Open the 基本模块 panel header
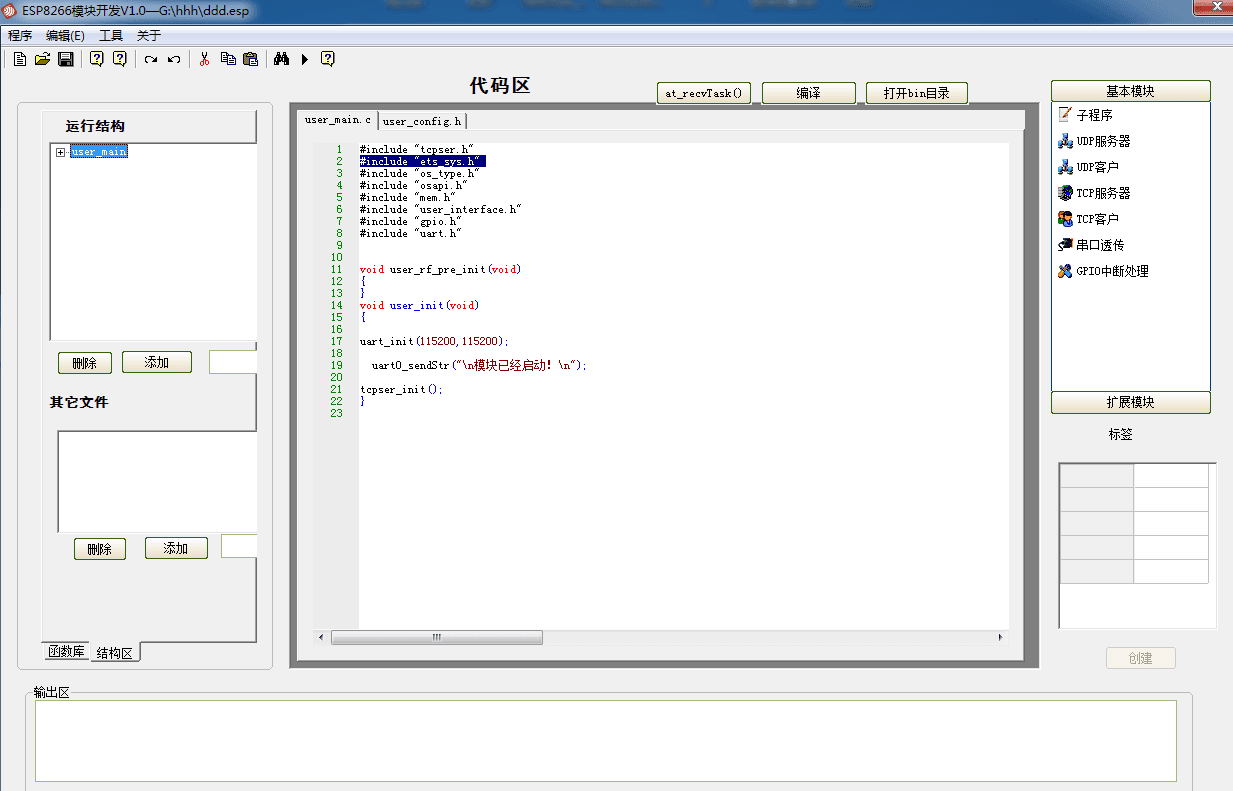 click(x=1131, y=91)
